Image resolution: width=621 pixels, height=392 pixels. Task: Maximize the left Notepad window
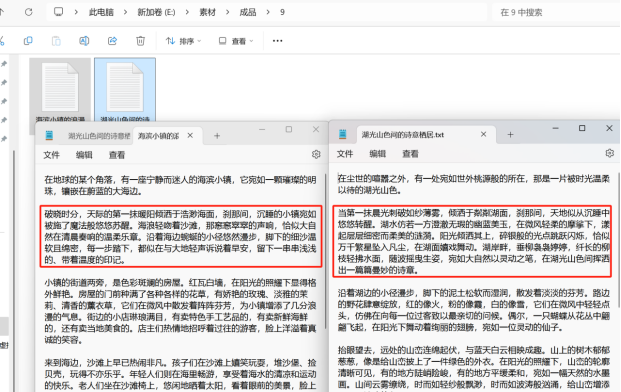click(289, 129)
